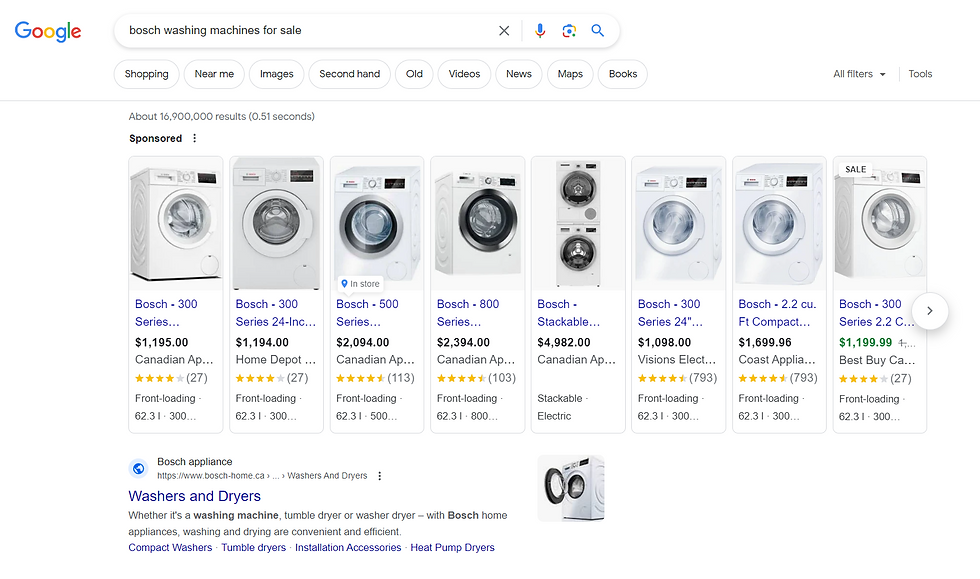Image resolution: width=980 pixels, height=579 pixels.
Task: Click the $1,699.96 price
Action: click(765, 342)
